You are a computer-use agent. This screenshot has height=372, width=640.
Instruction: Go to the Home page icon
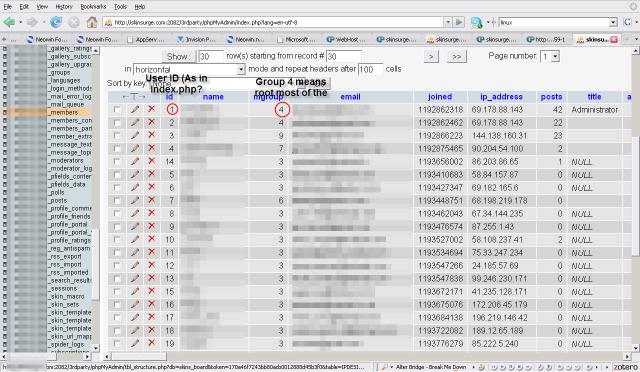pyautogui.click(x=91, y=22)
